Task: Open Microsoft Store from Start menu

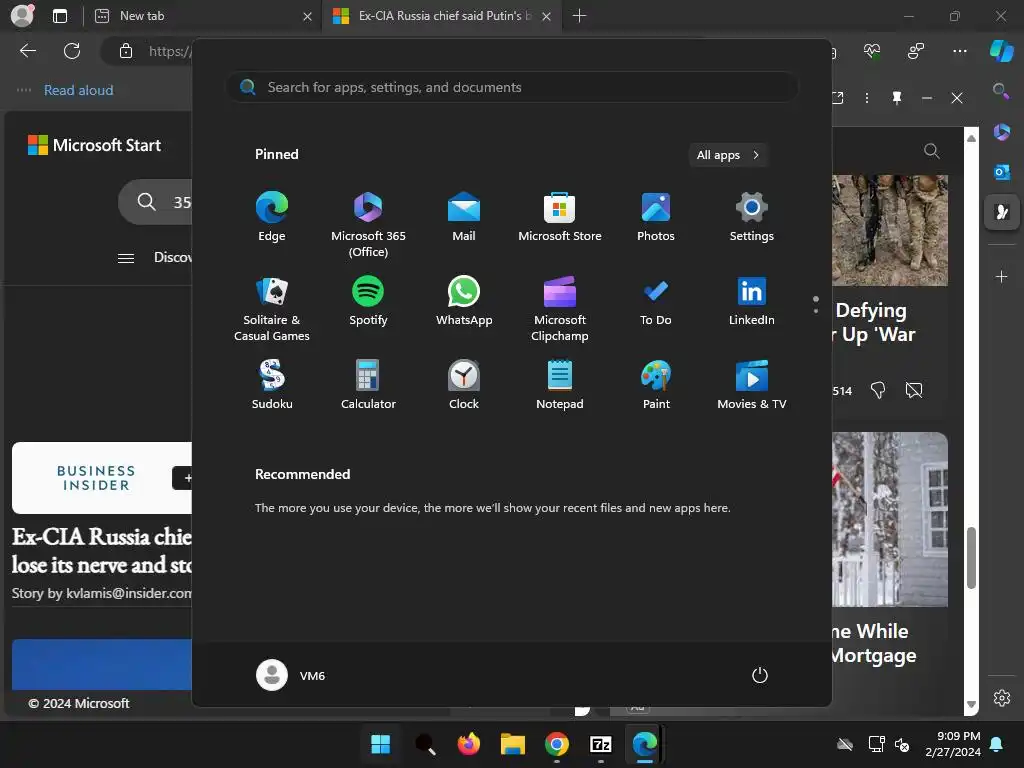Action: (560, 217)
